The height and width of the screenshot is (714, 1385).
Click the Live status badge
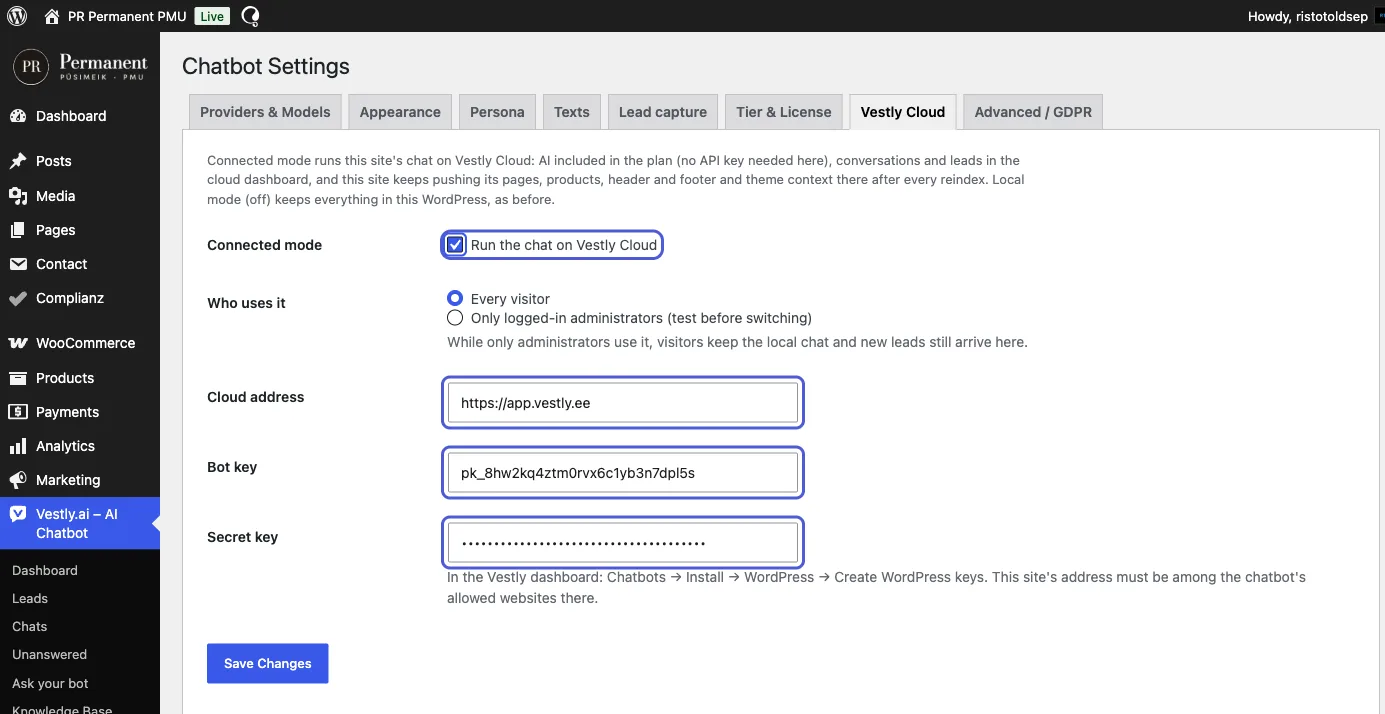point(211,16)
